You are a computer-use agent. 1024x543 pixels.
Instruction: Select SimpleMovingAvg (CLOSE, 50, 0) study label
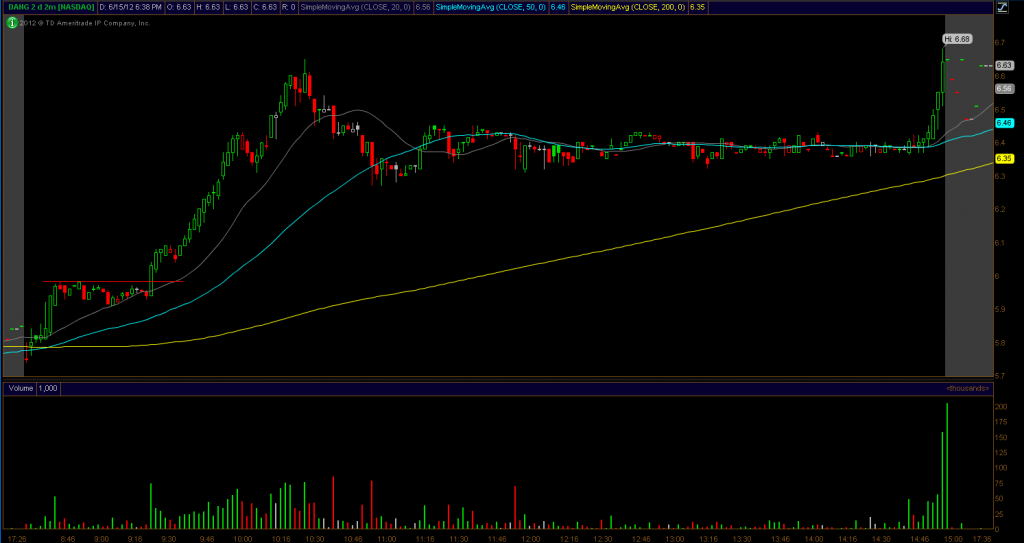coord(492,8)
